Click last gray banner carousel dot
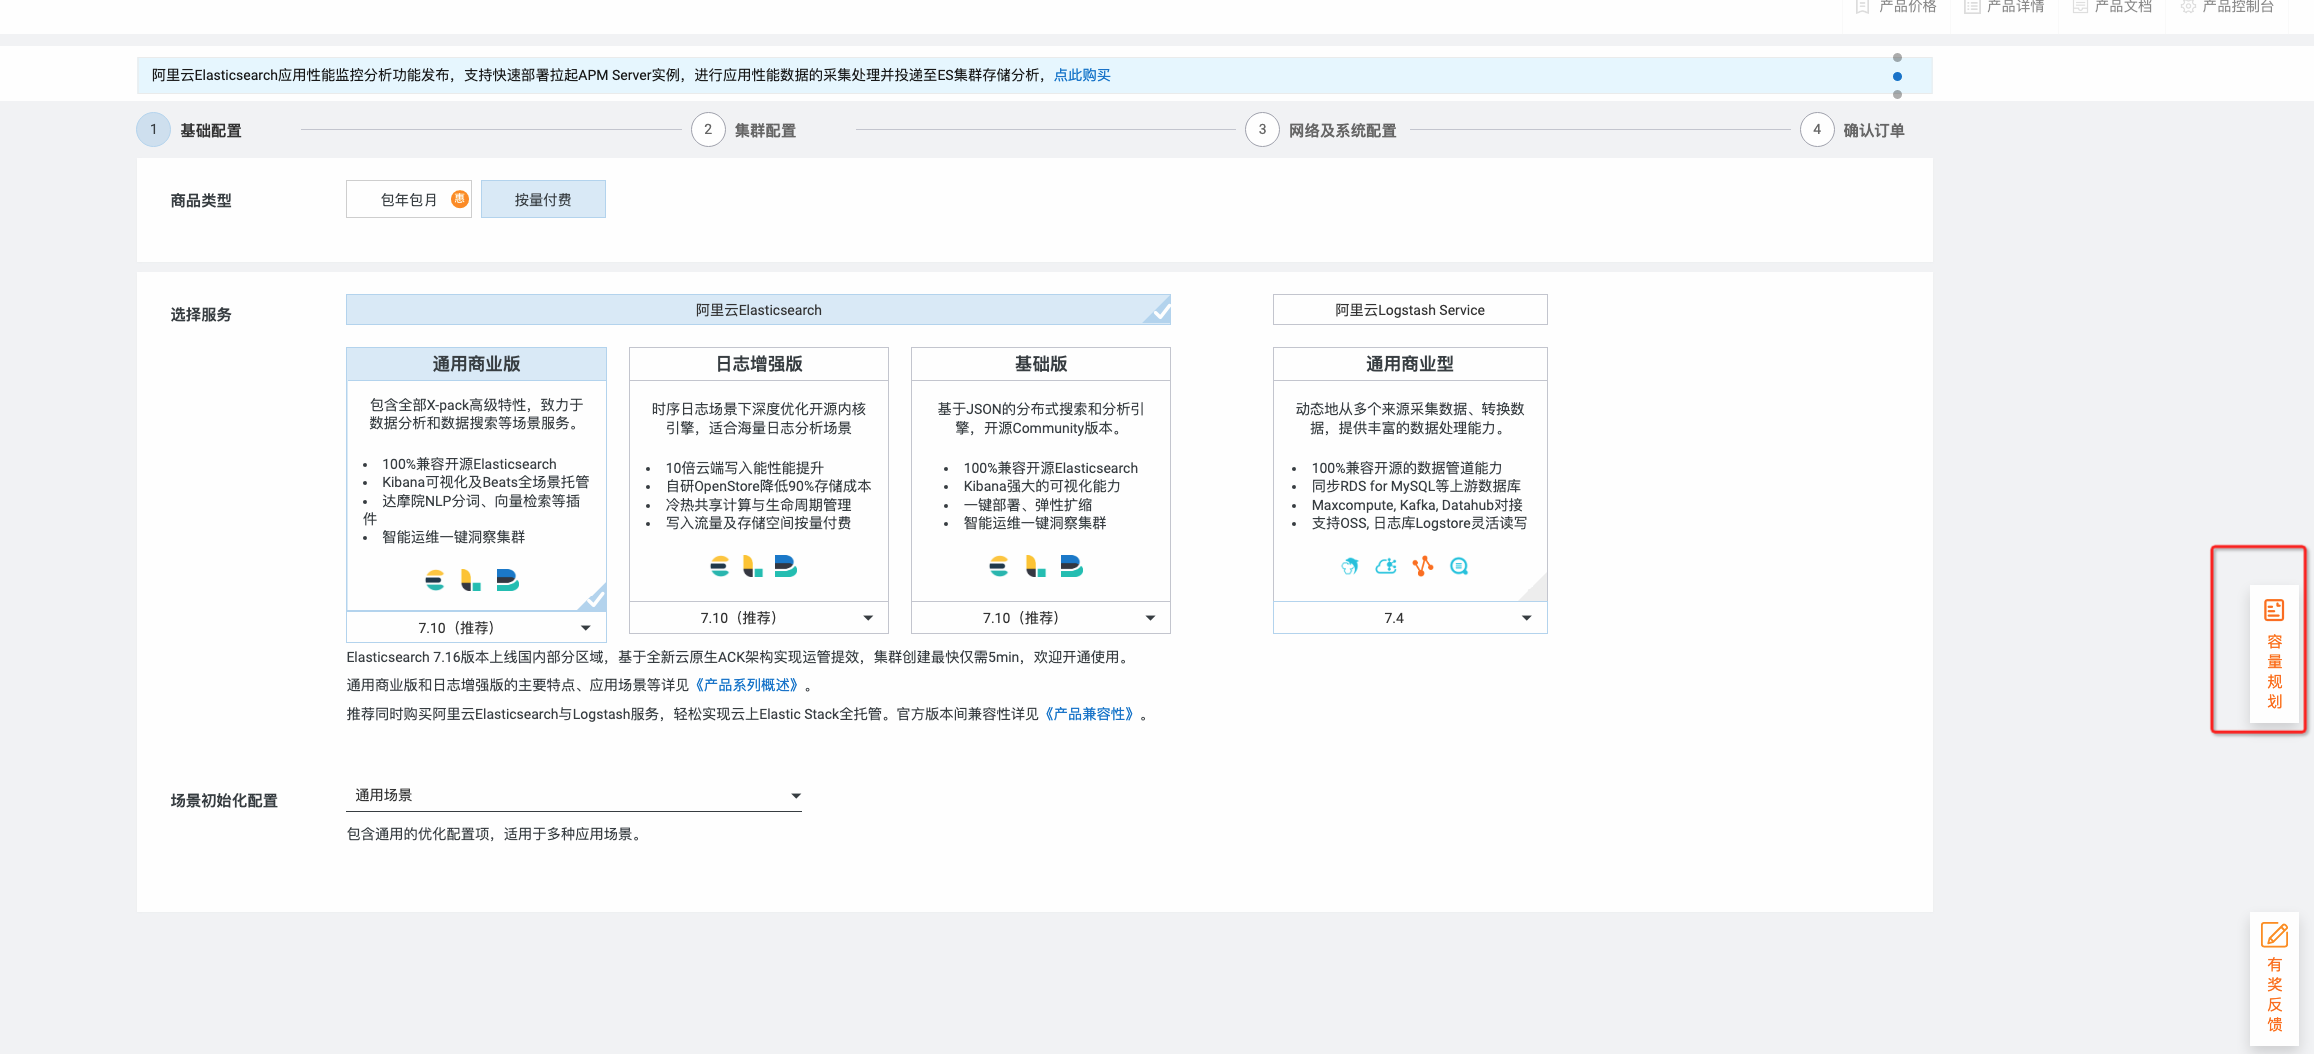Image resolution: width=2314 pixels, height=1054 pixels. click(x=1897, y=94)
